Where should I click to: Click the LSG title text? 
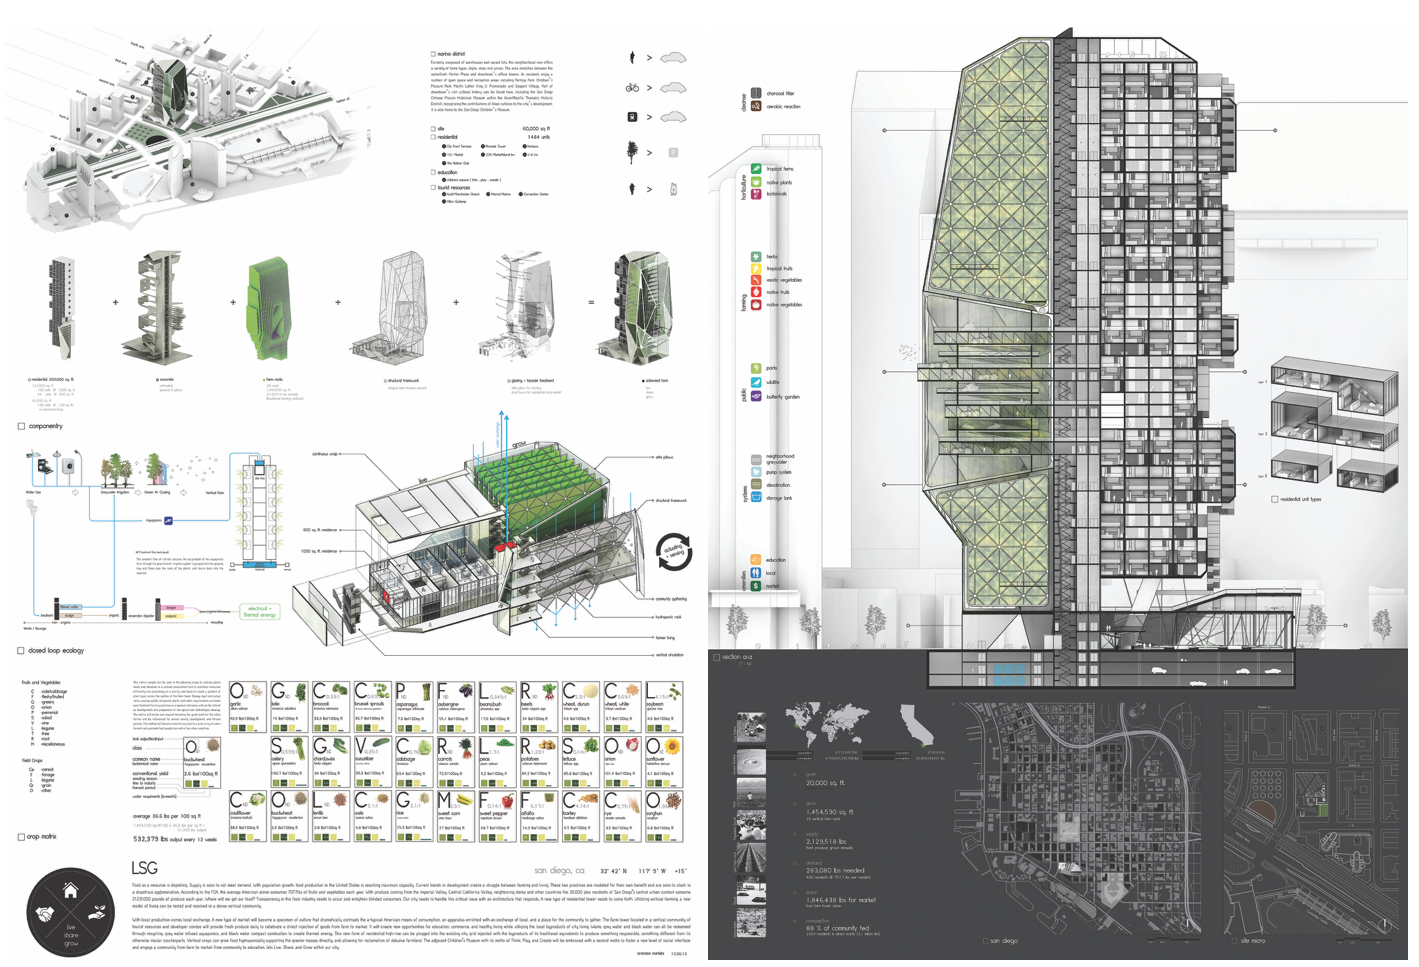point(145,869)
